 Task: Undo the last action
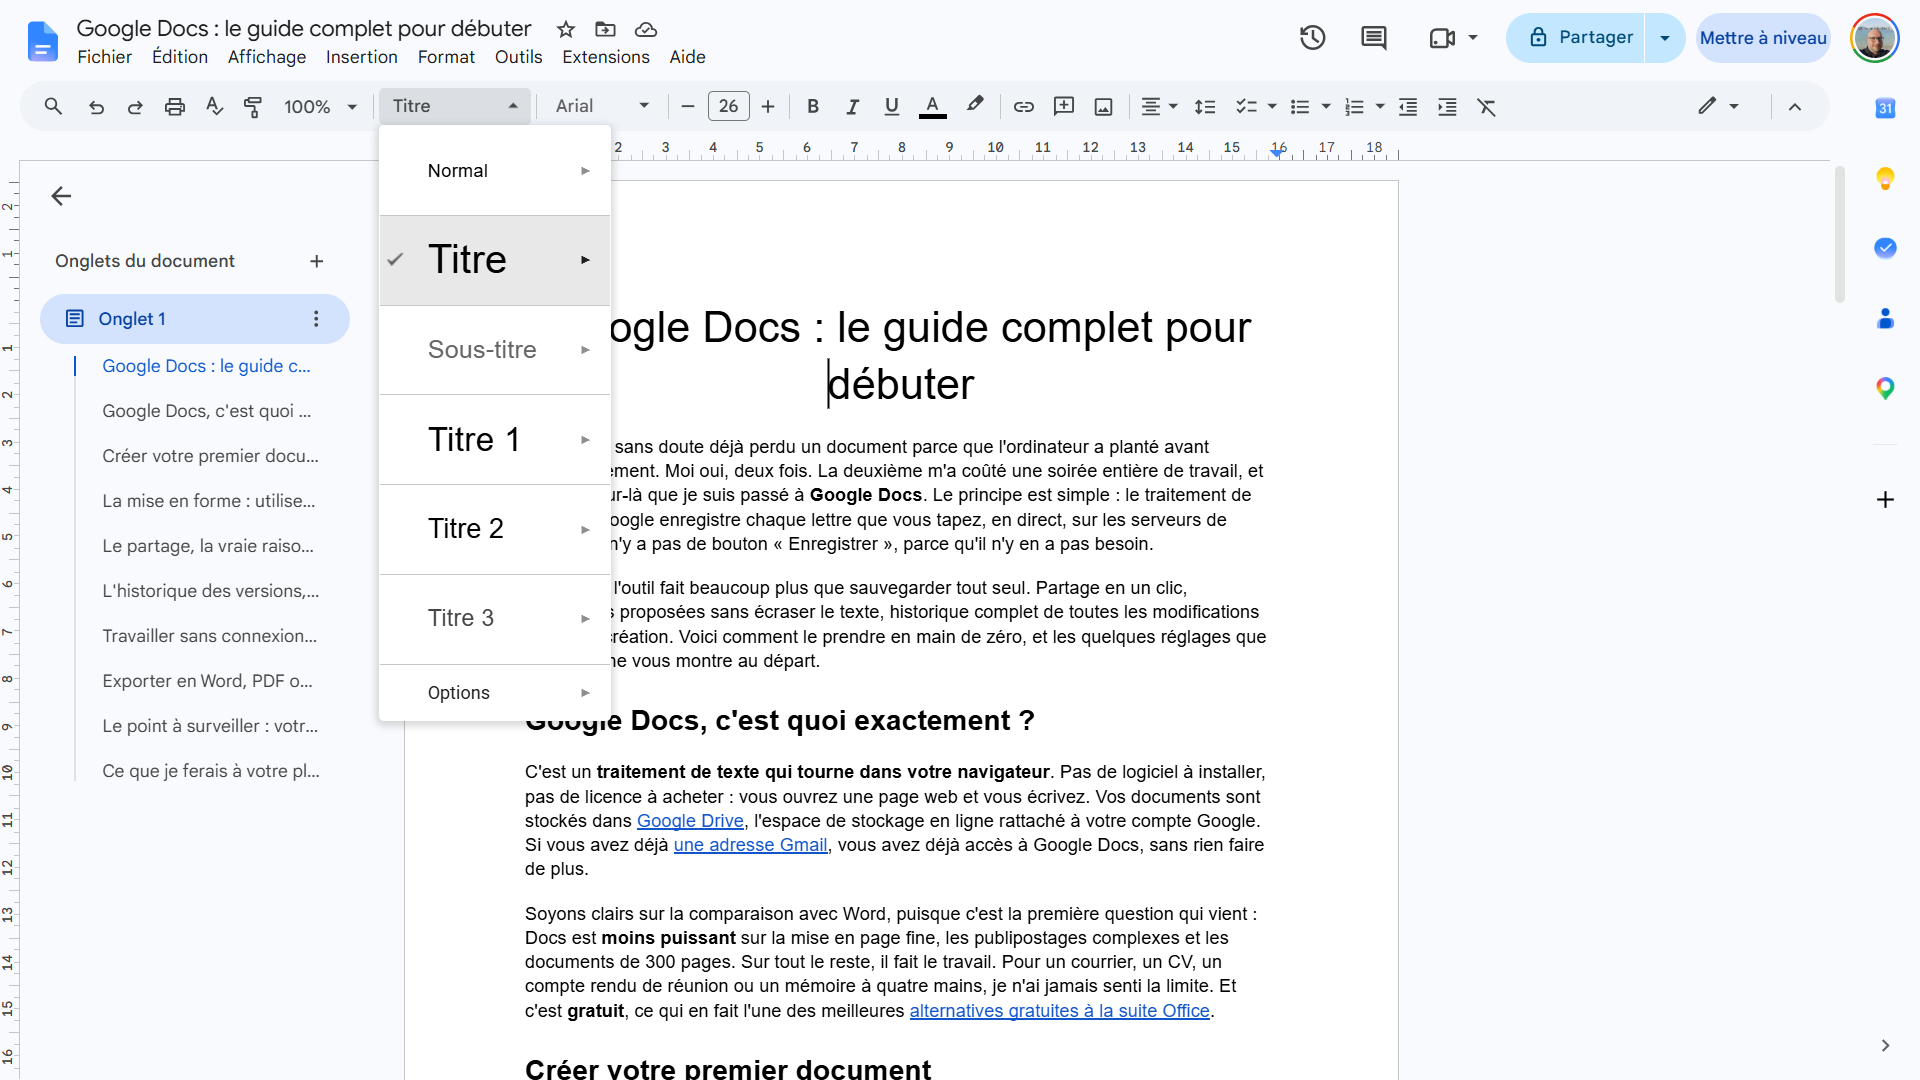[x=96, y=106]
